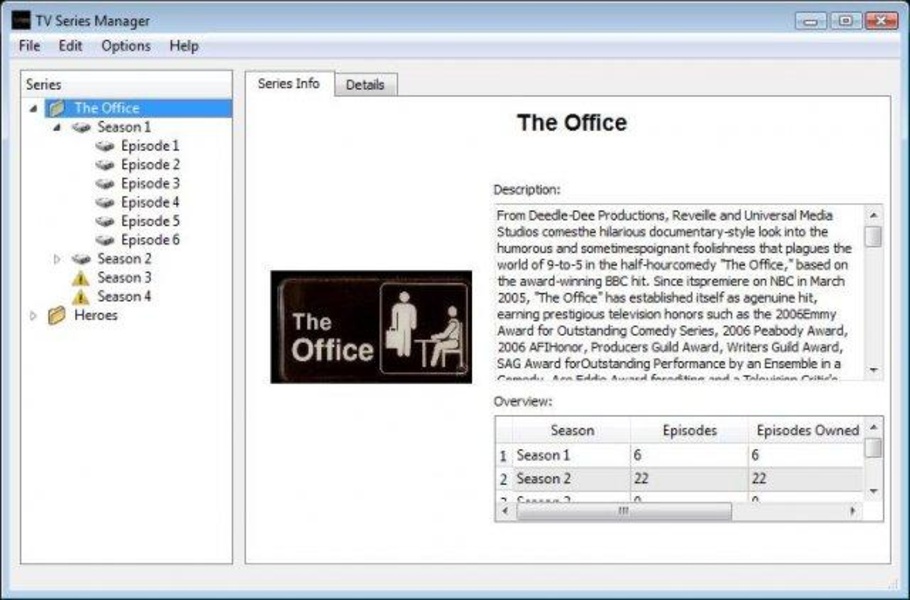Click the Description scrollbar down arrow
910x600 pixels.
[873, 370]
